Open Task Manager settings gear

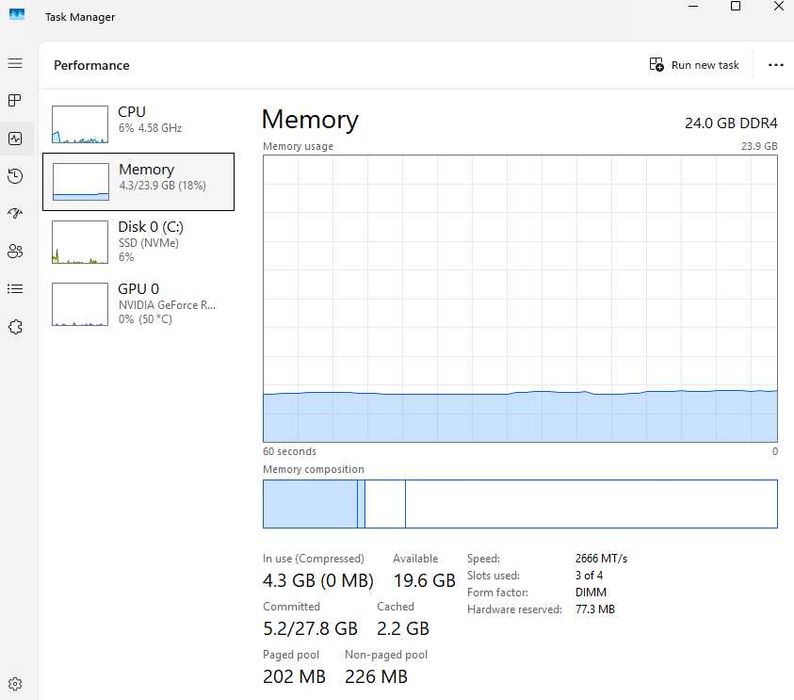tap(15, 684)
